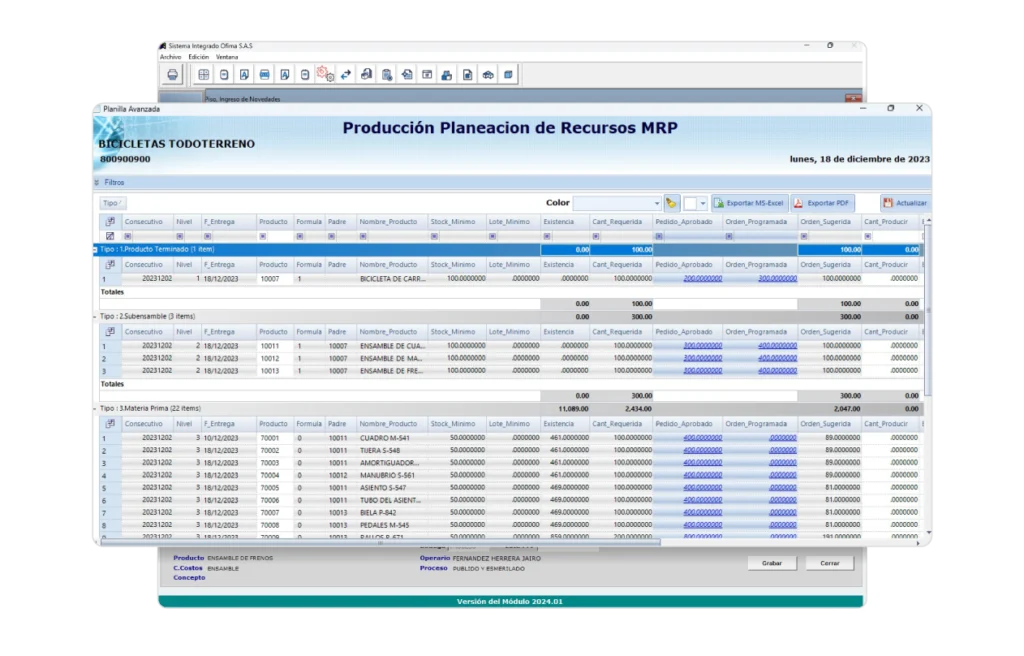This screenshot has width=1024, height=656.
Task: Select the TUBO DEL ASIENT... cell
Action: pyautogui.click(x=392, y=500)
